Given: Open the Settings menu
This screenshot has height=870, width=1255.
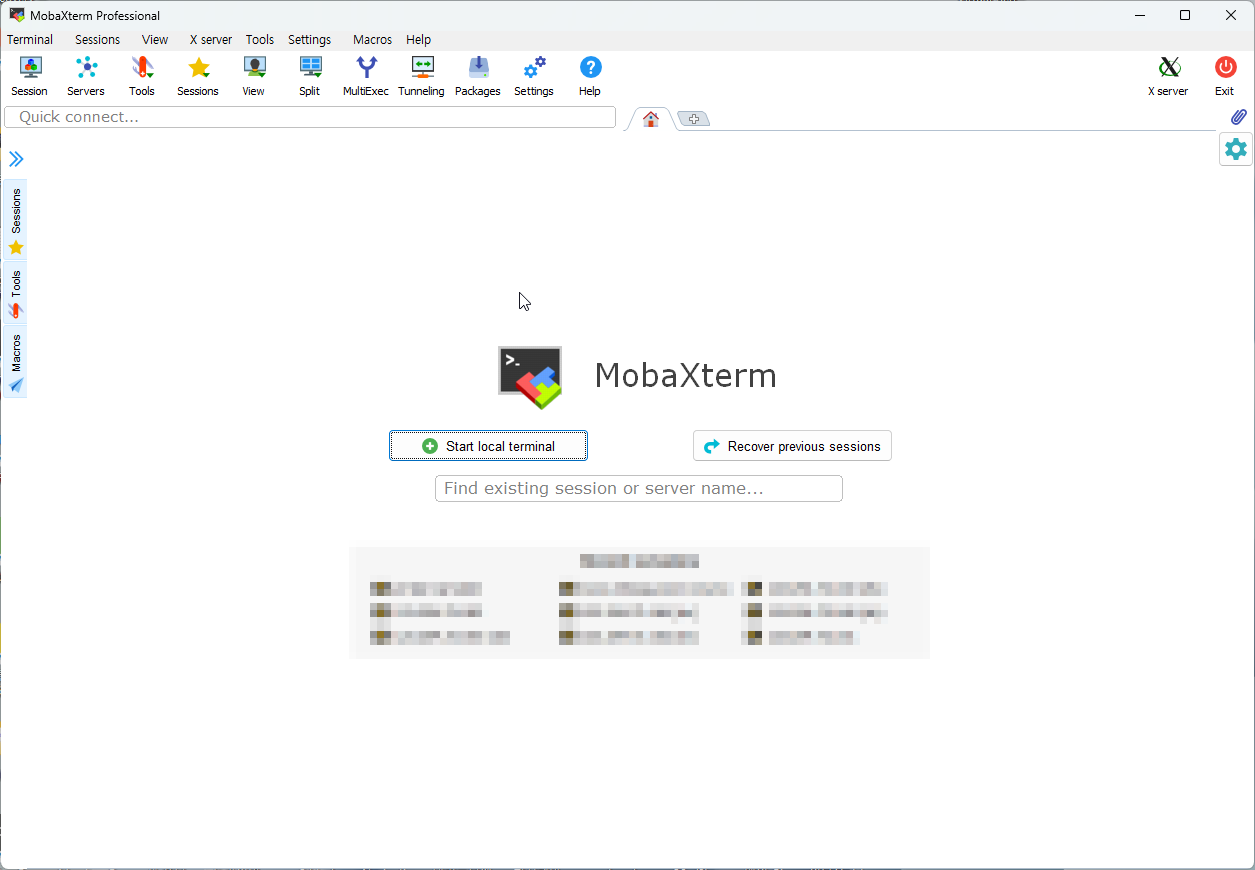Looking at the screenshot, I should click(310, 40).
